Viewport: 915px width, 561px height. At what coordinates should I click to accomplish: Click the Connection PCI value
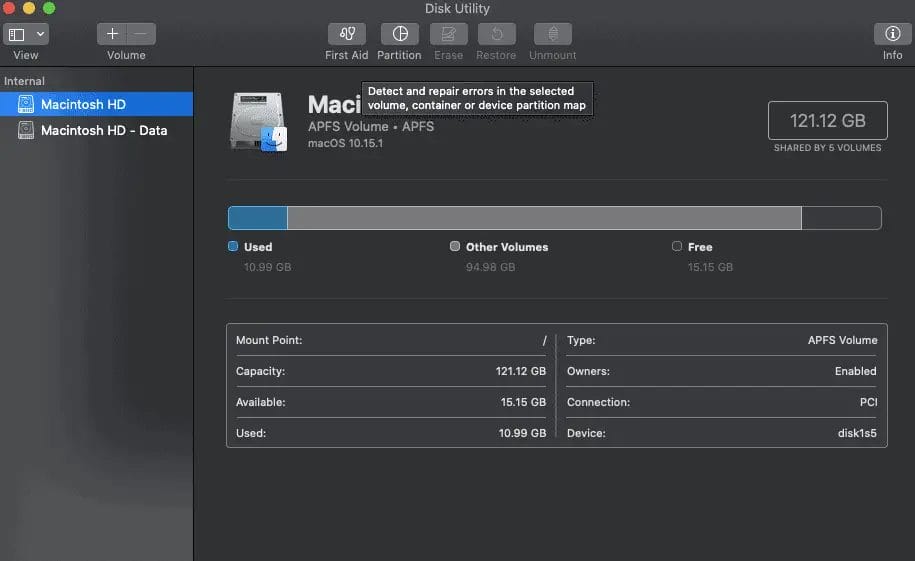coord(868,402)
